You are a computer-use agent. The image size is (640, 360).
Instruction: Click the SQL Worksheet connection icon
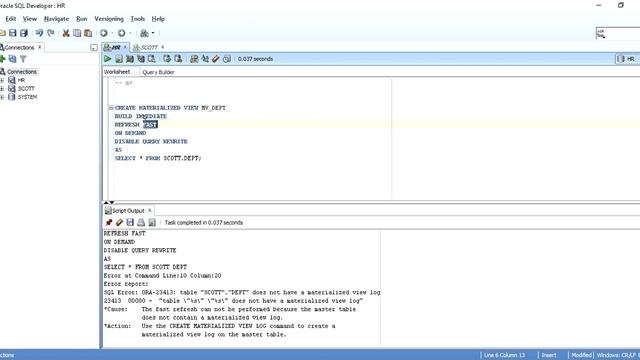pyautogui.click(x=144, y=33)
